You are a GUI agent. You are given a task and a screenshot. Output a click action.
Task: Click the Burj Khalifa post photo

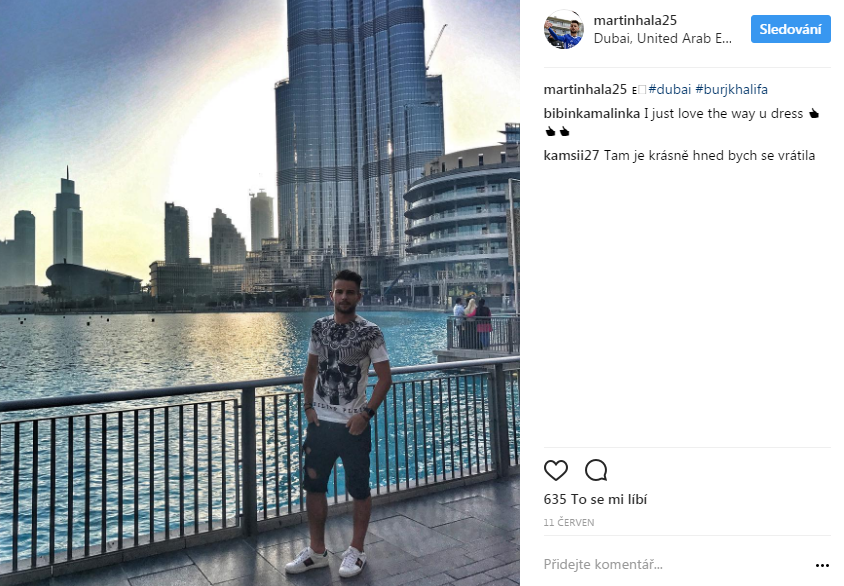260,293
